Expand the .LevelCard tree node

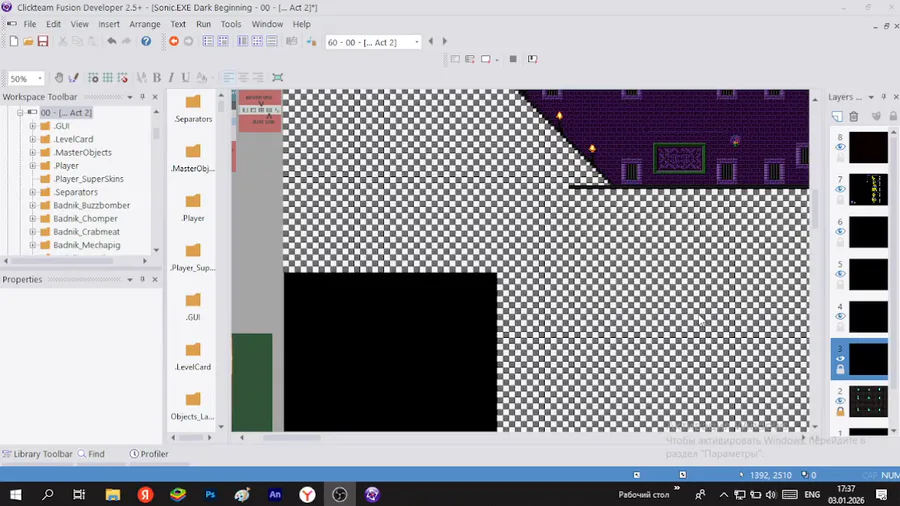[x=33, y=139]
